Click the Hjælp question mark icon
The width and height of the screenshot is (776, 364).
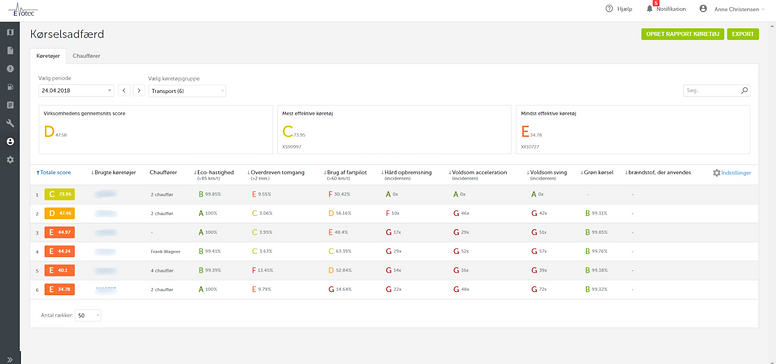[609, 9]
